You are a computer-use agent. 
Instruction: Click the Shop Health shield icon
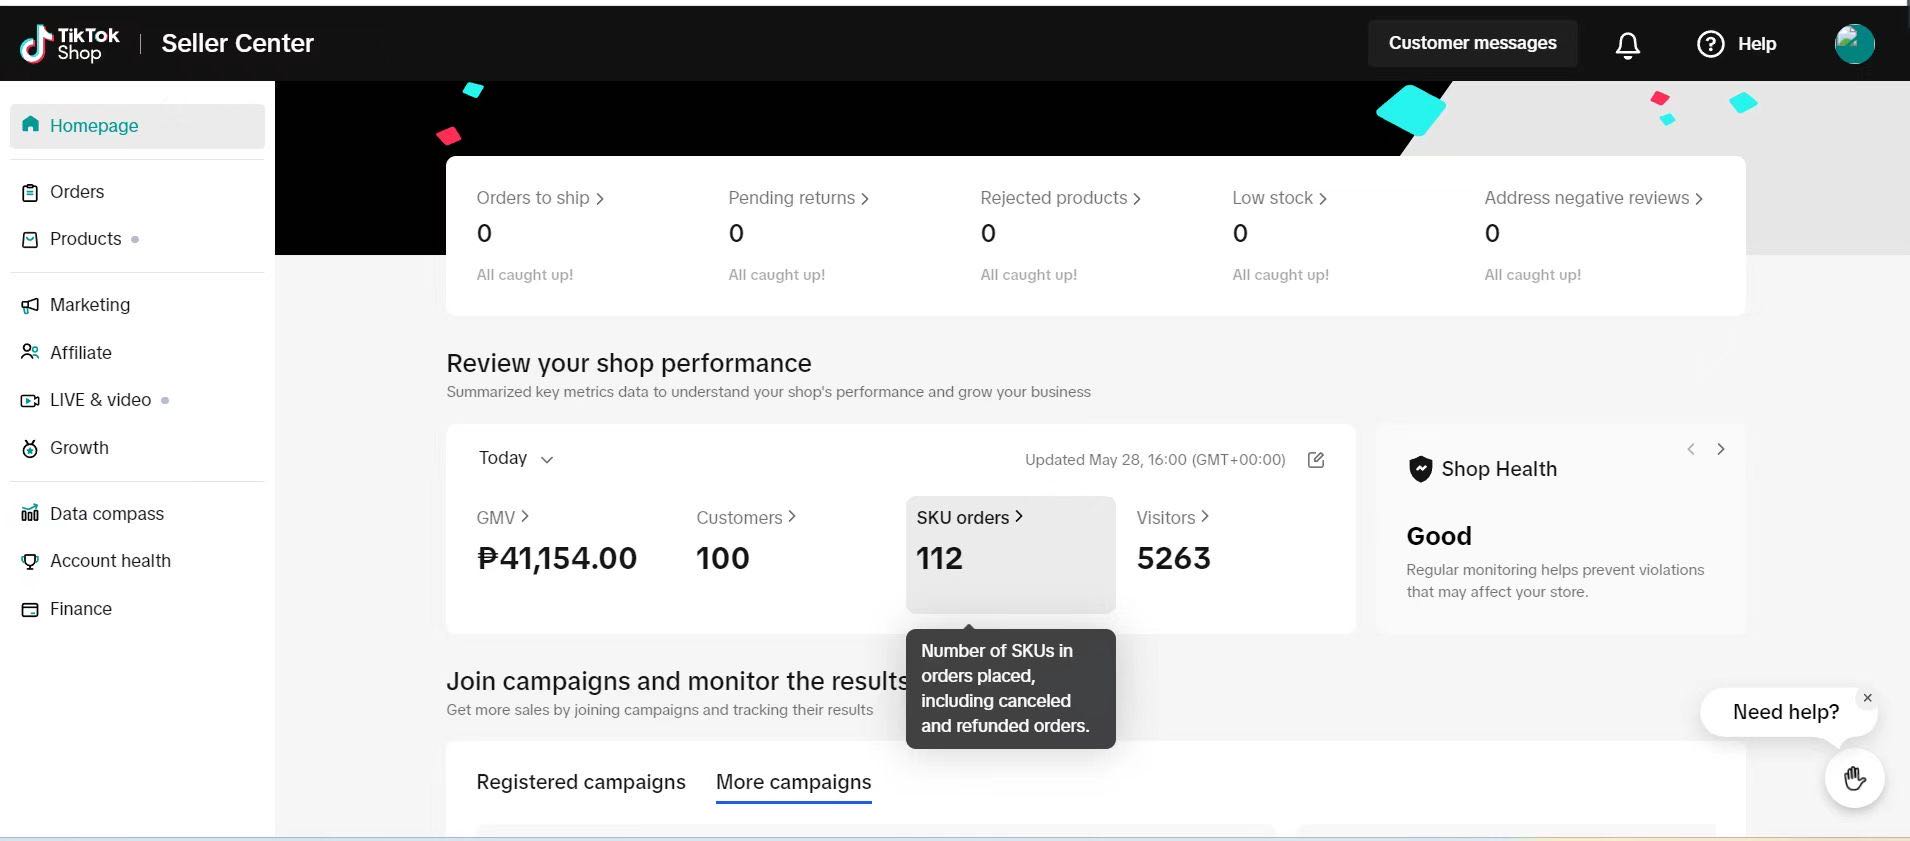pyautogui.click(x=1420, y=469)
